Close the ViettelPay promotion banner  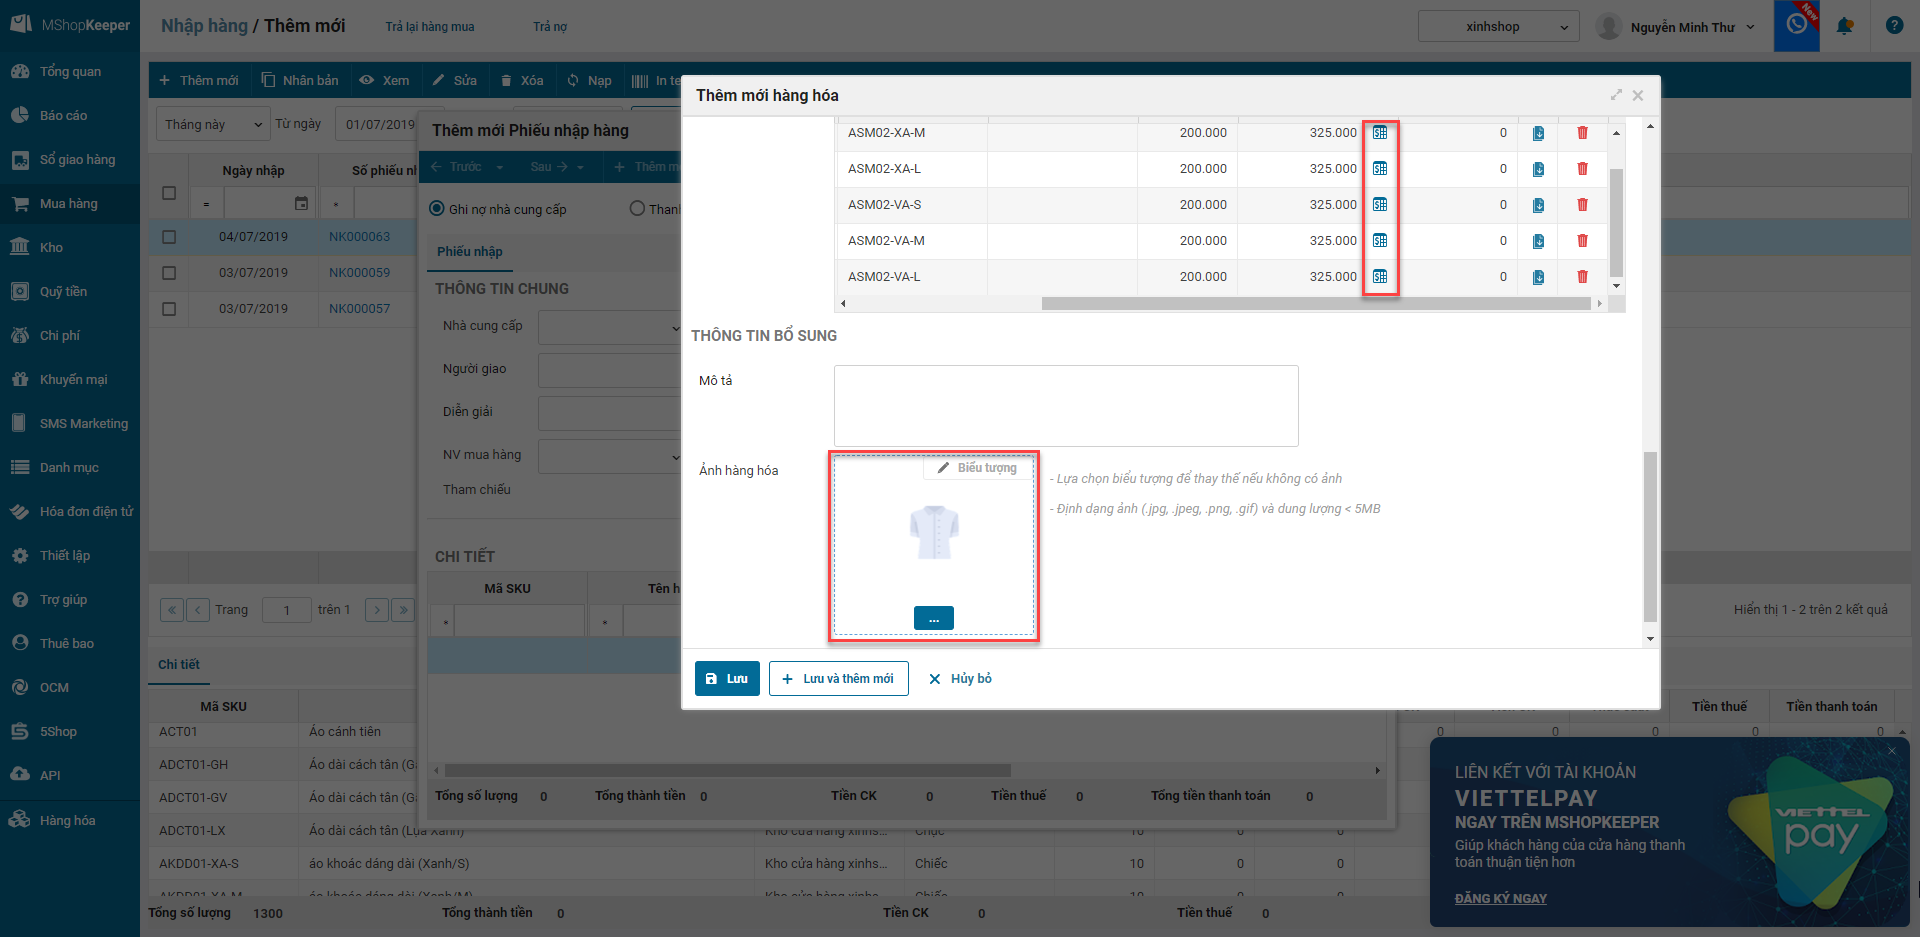(x=1891, y=751)
